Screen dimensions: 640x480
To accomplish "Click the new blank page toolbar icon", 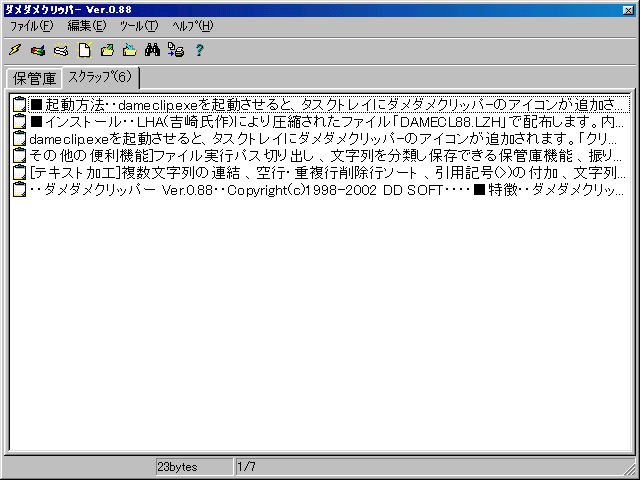I will click(x=84, y=50).
